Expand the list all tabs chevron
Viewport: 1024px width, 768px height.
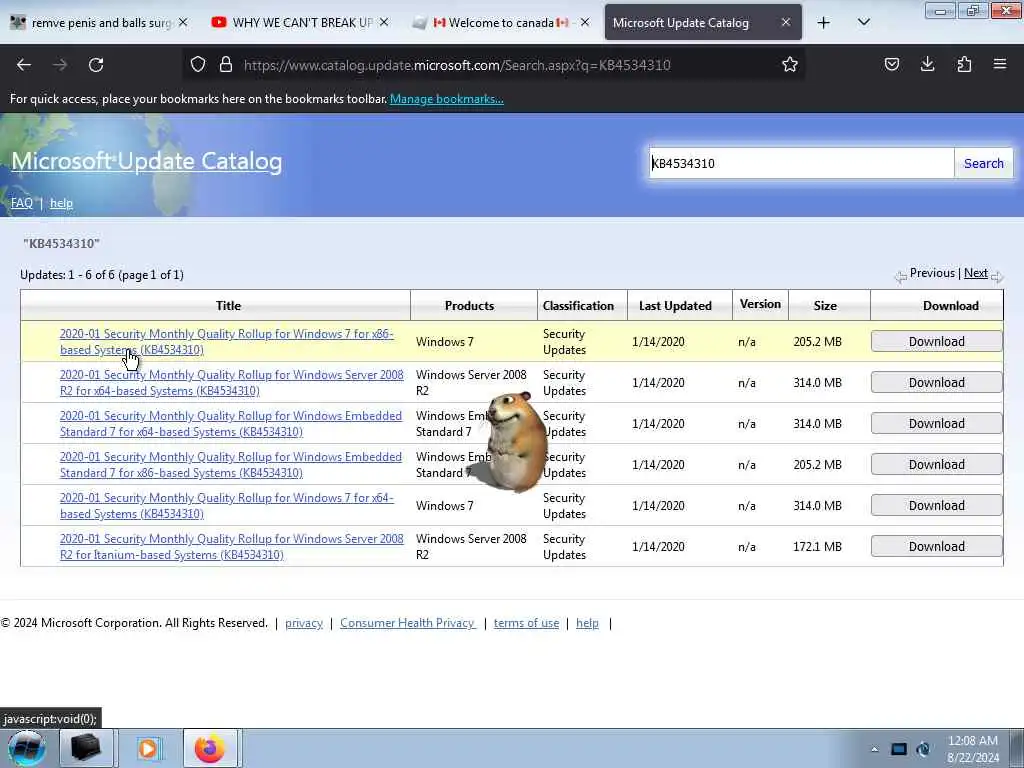coord(863,23)
